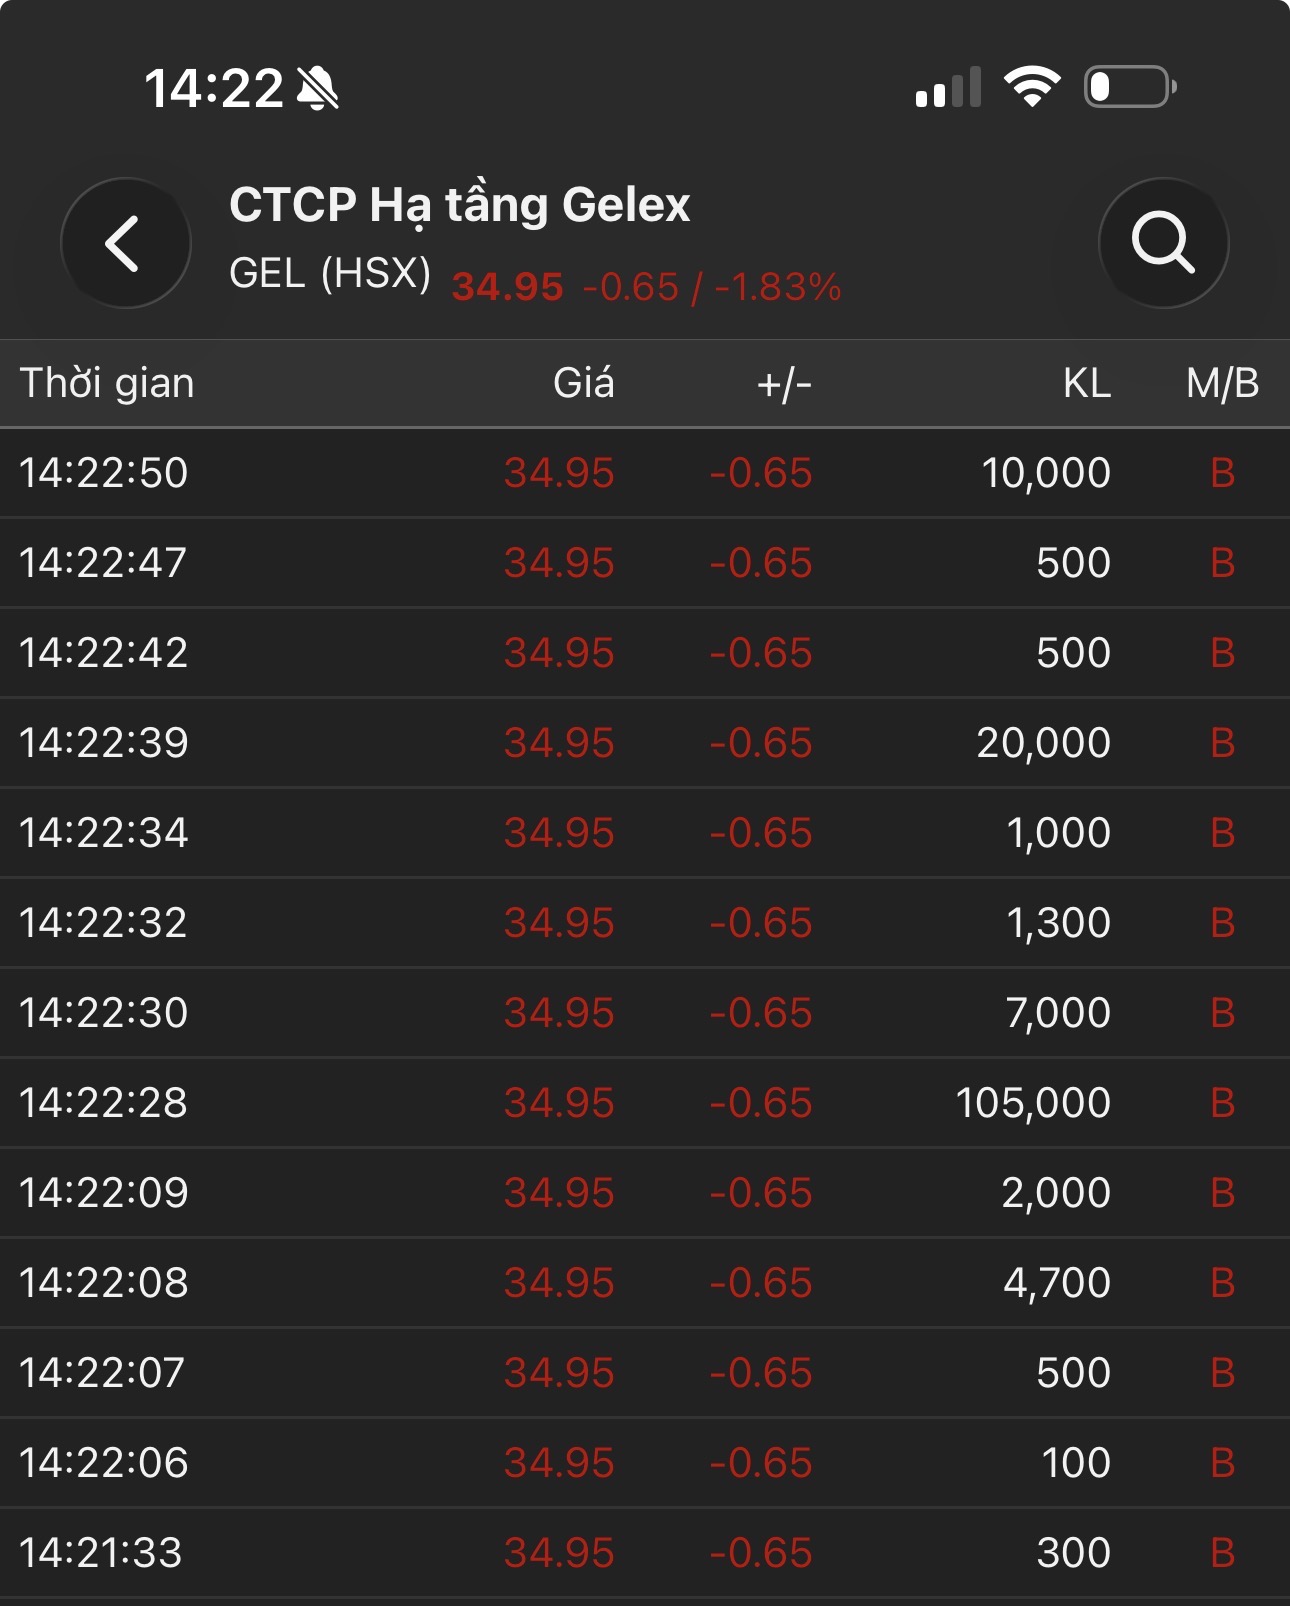Viewport: 1290px width, 1606px height.
Task: Tap the GEL (HSX) ticker label
Action: pyautogui.click(x=330, y=273)
